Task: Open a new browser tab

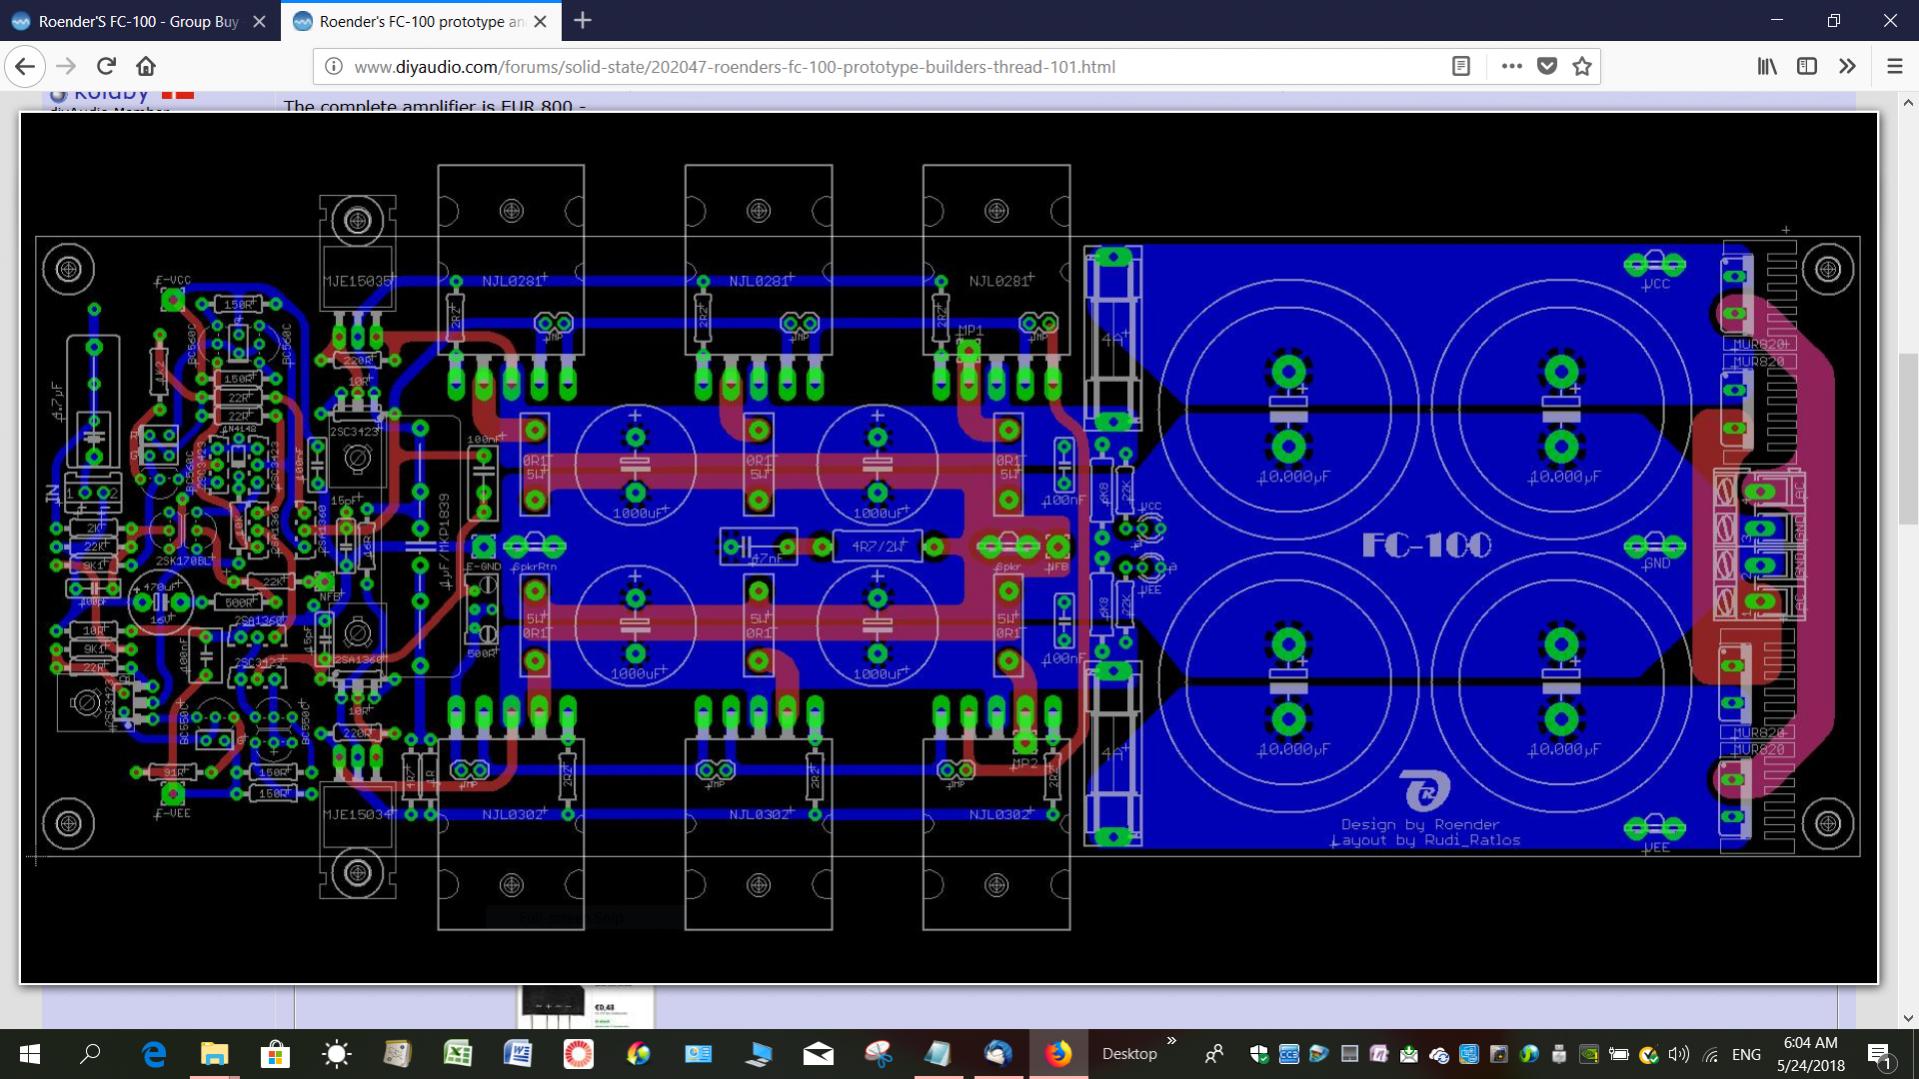Action: click(x=583, y=20)
